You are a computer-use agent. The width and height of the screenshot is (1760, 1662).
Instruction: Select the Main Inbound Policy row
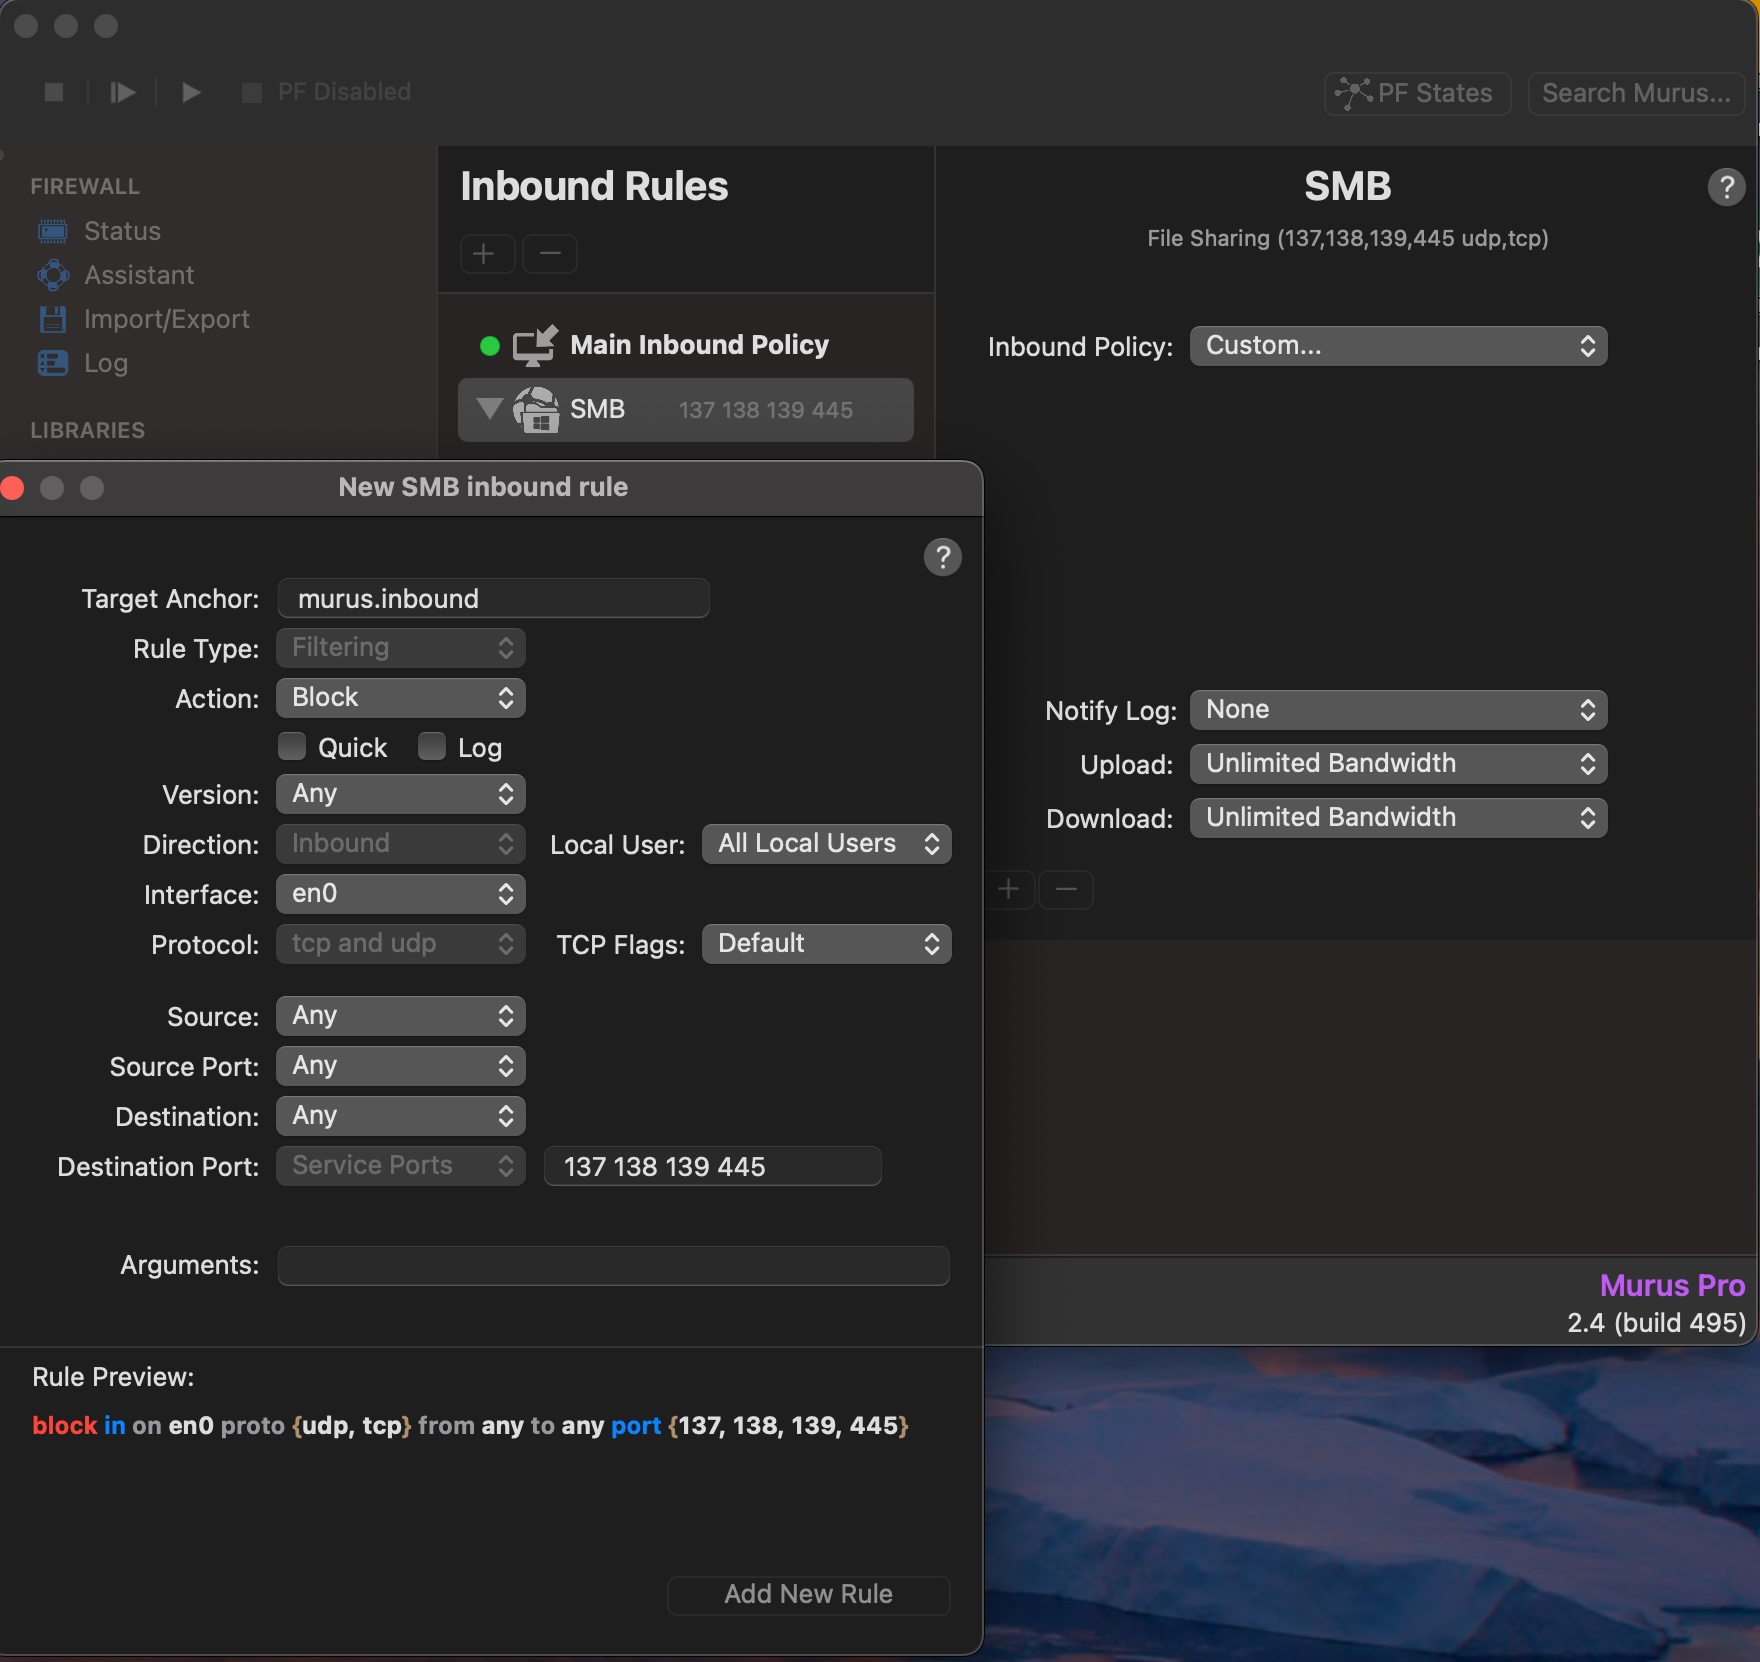click(x=686, y=345)
